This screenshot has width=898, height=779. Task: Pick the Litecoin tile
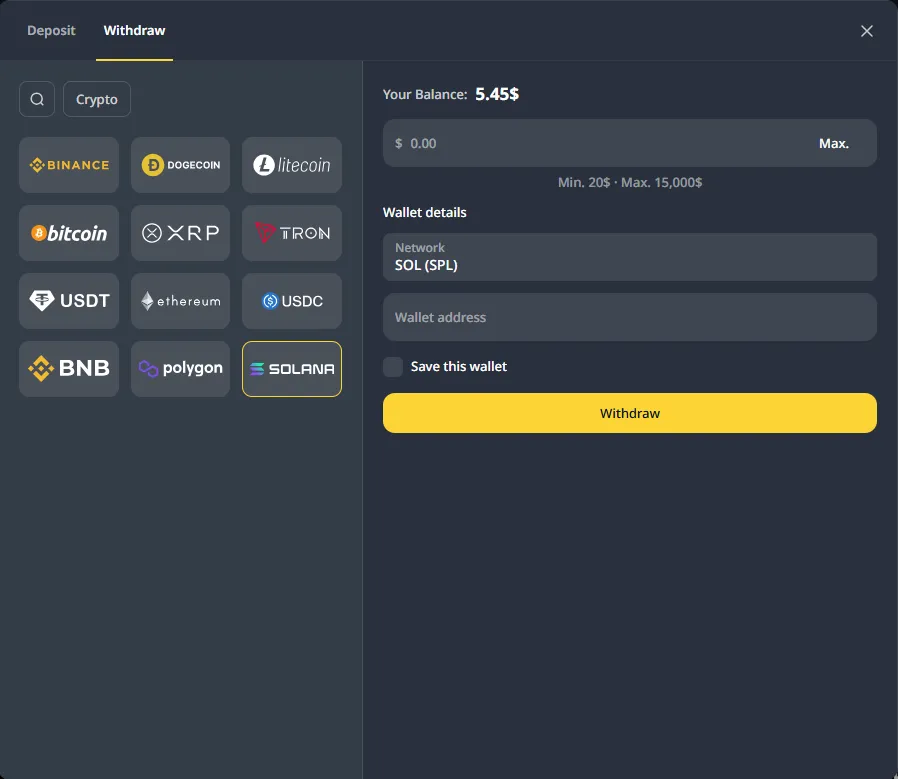(x=292, y=165)
